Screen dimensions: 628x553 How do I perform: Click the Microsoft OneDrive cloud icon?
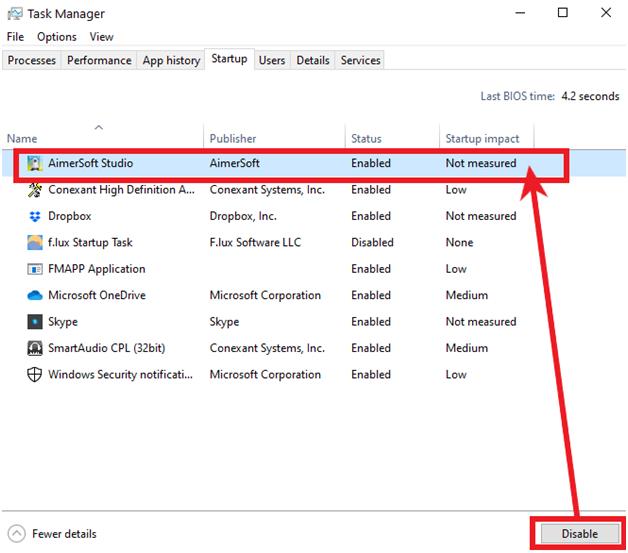[x=35, y=296]
